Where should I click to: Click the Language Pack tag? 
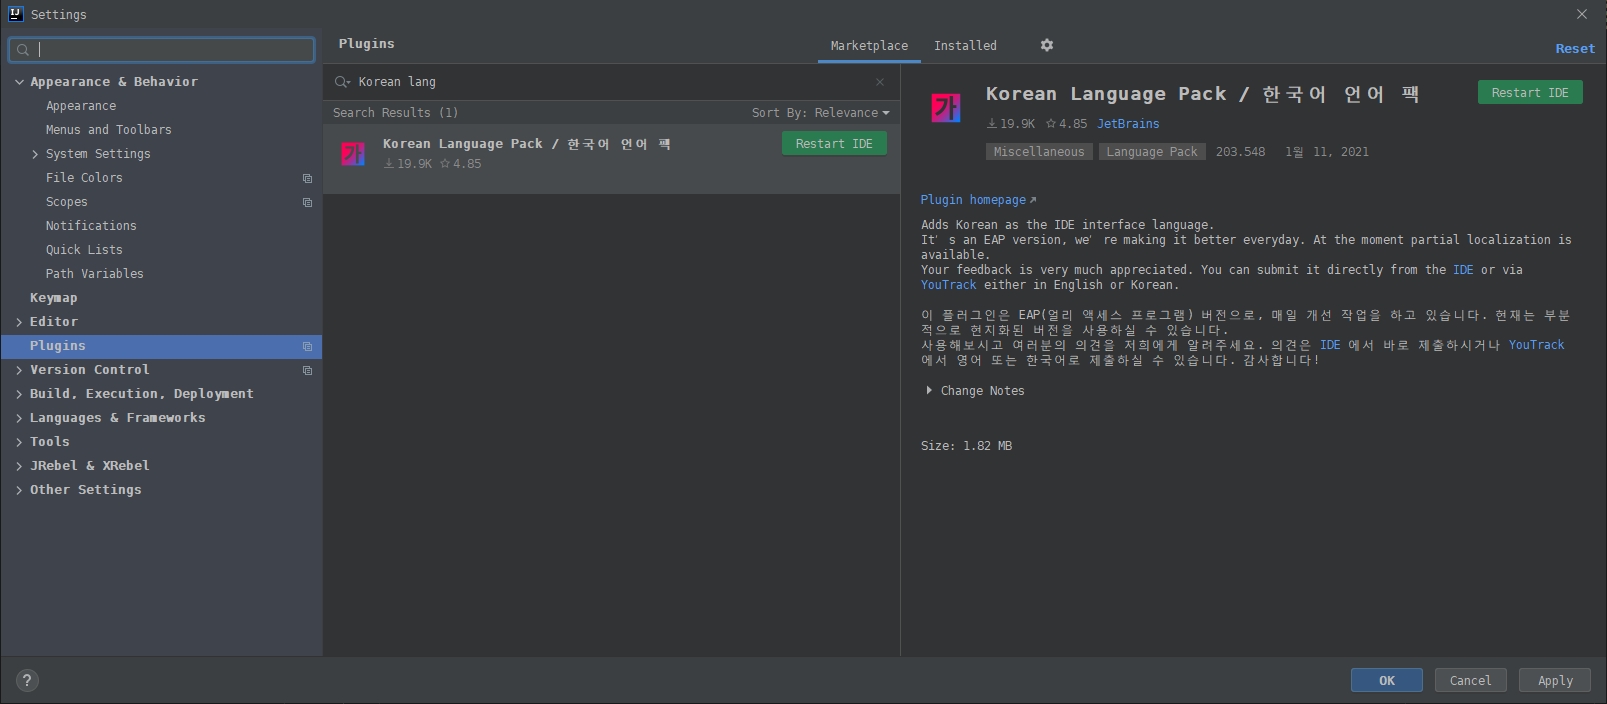(x=1152, y=152)
